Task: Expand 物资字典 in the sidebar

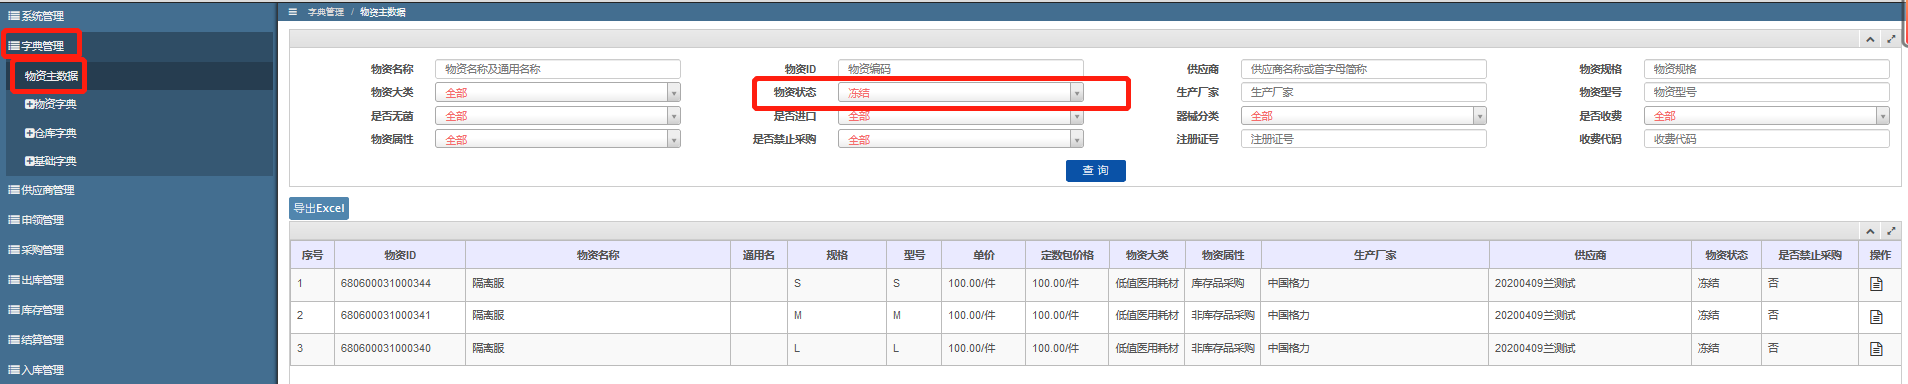Action: [51, 104]
